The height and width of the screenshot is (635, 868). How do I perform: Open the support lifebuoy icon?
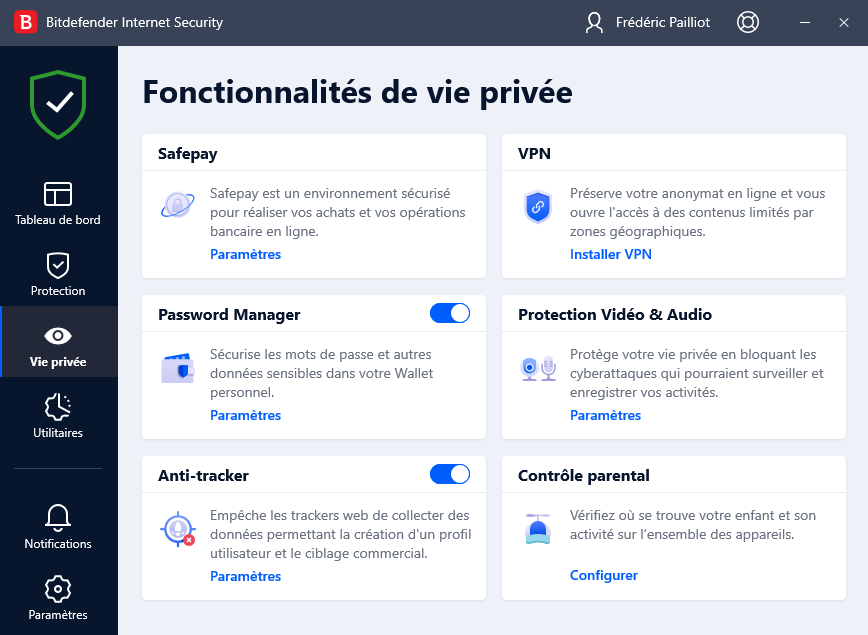click(x=747, y=22)
